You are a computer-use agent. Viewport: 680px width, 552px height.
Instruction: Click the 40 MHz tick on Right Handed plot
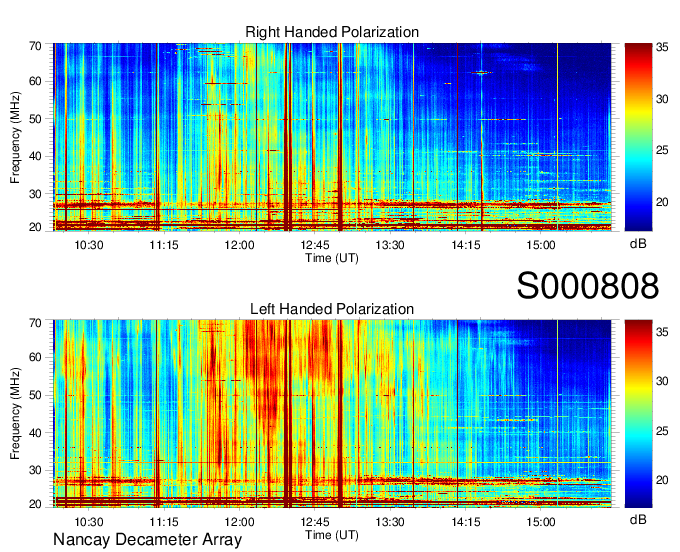pyautogui.click(x=35, y=157)
